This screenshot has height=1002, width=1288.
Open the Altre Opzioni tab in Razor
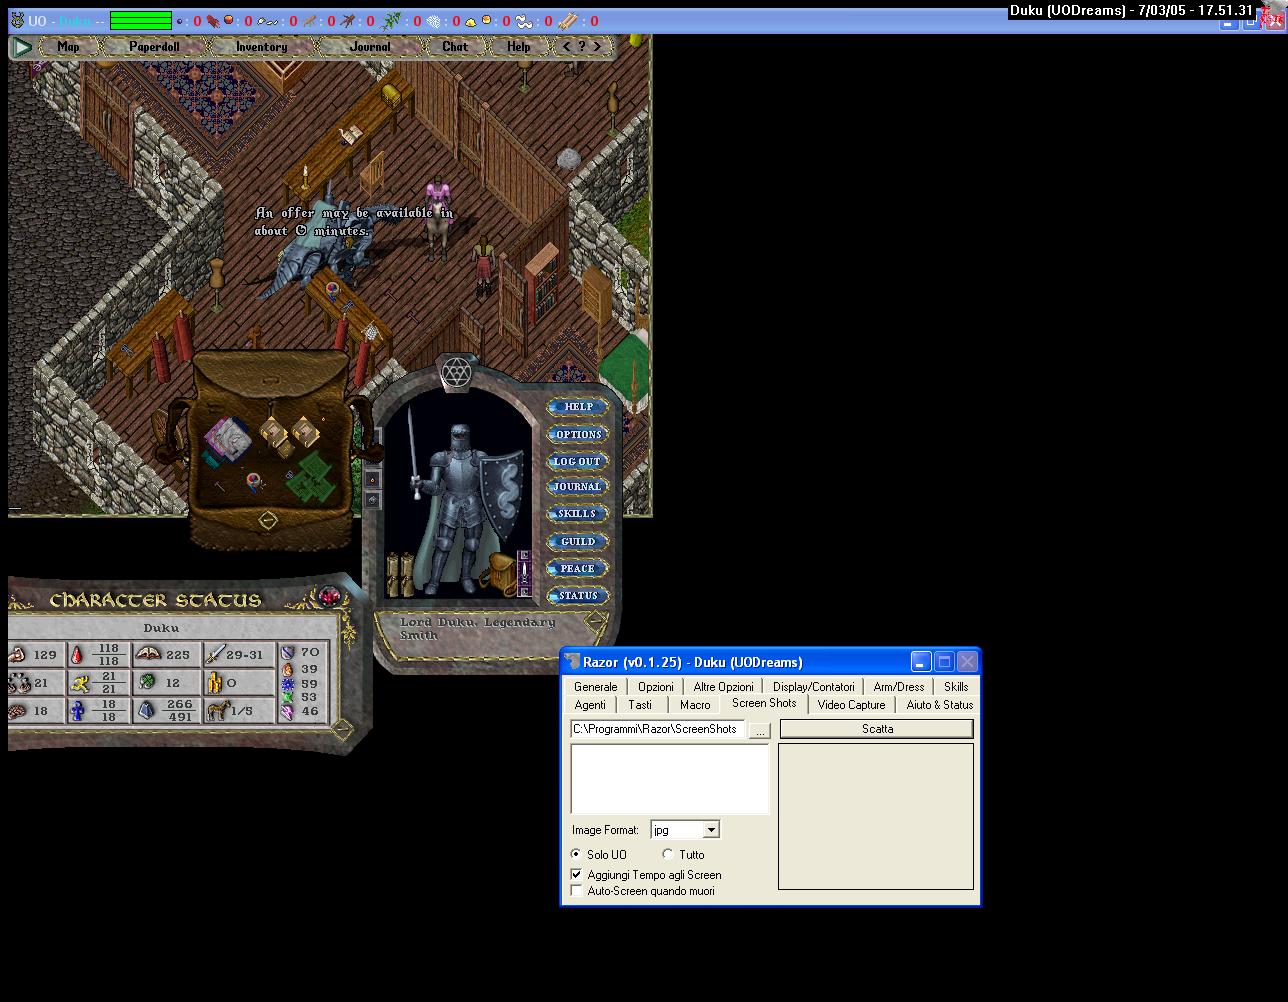723,687
